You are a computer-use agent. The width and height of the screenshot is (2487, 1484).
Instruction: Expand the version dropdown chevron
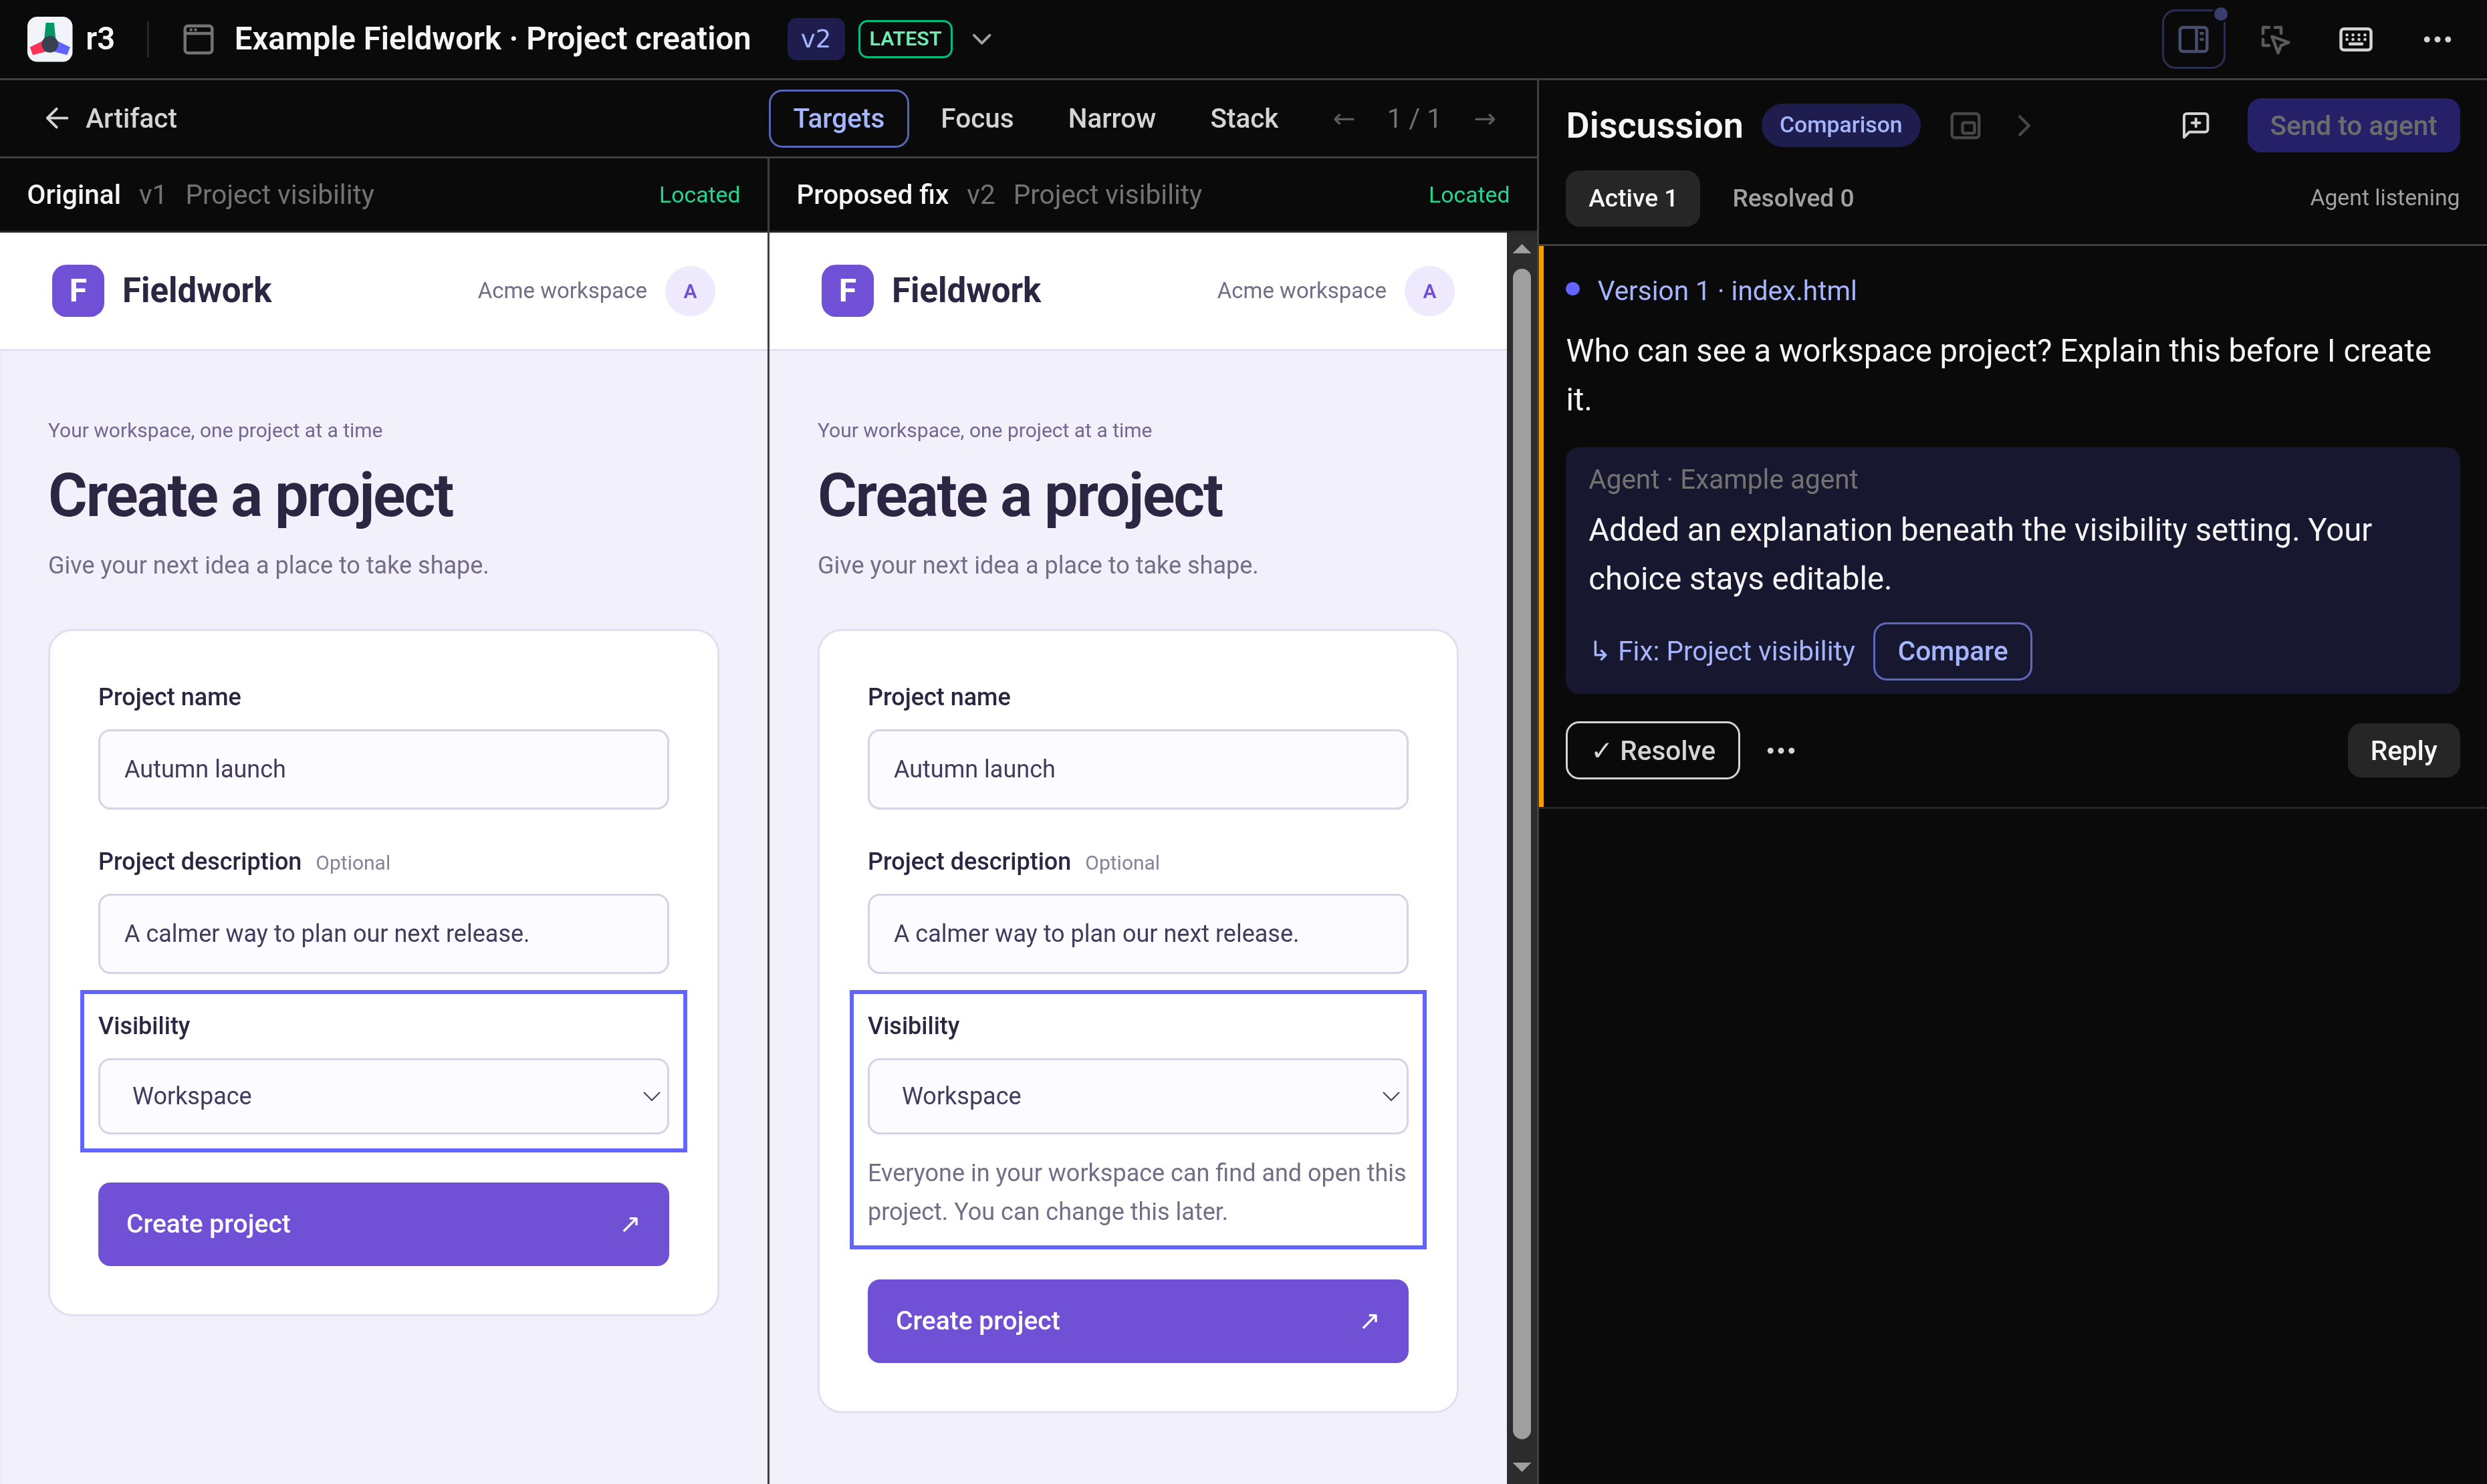[x=982, y=39]
